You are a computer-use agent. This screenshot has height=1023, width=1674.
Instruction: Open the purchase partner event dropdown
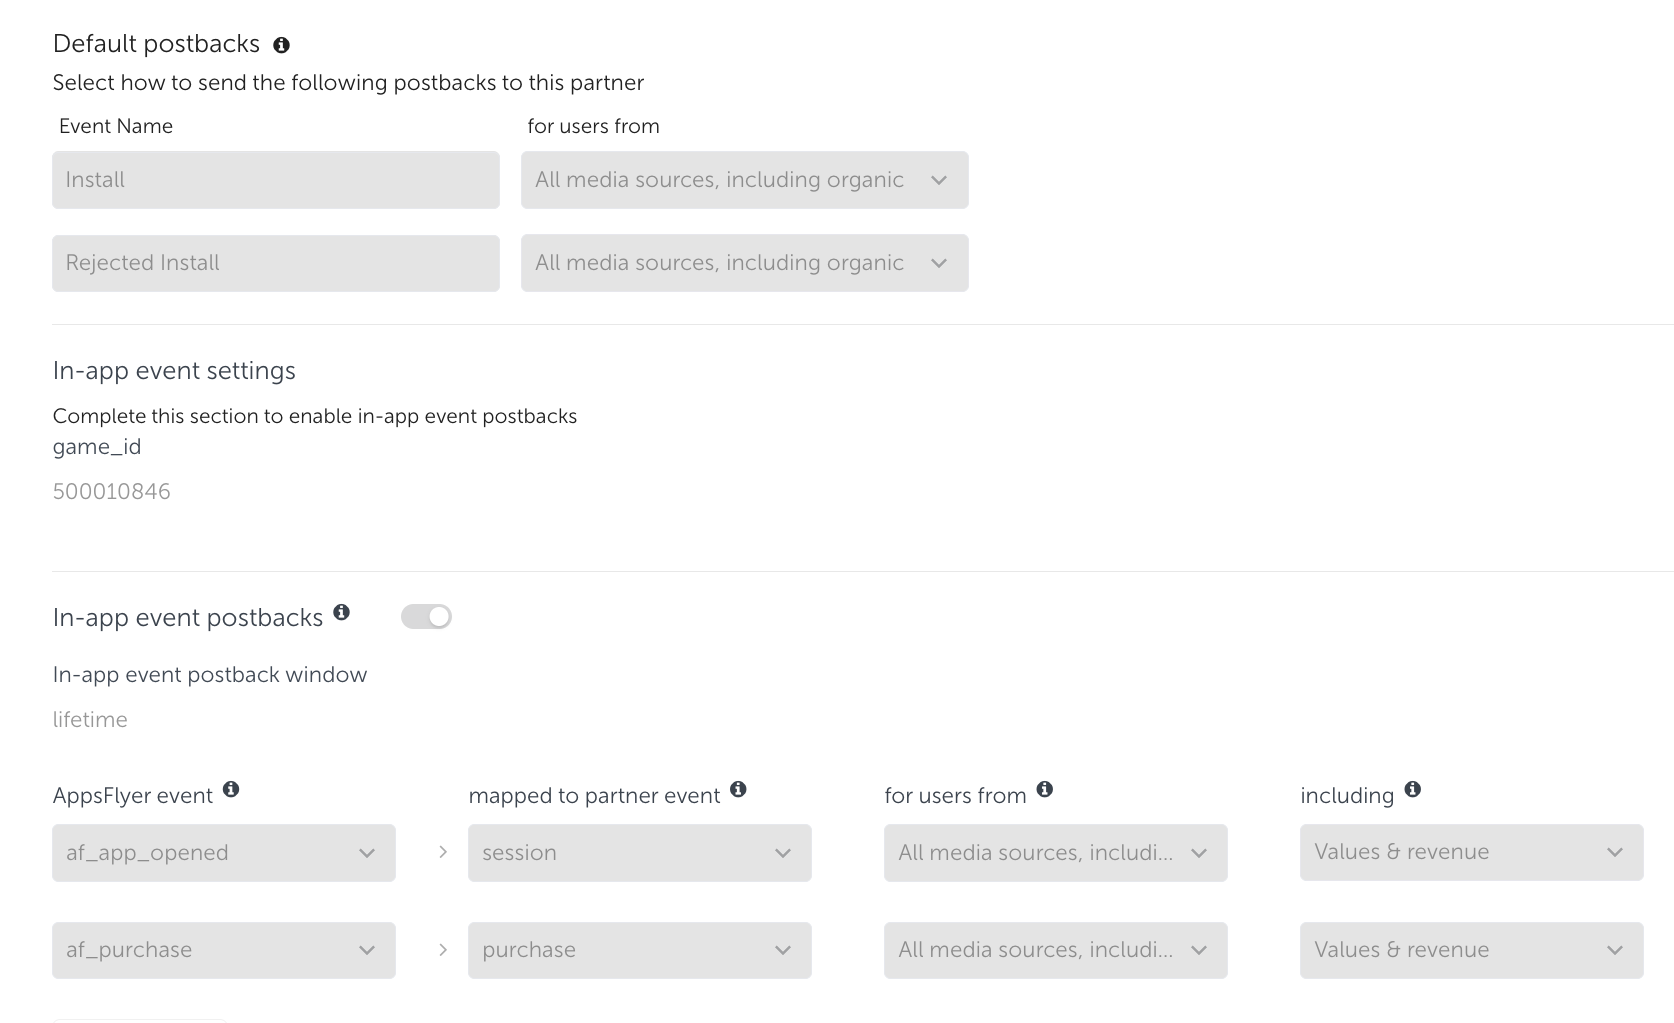[639, 950]
